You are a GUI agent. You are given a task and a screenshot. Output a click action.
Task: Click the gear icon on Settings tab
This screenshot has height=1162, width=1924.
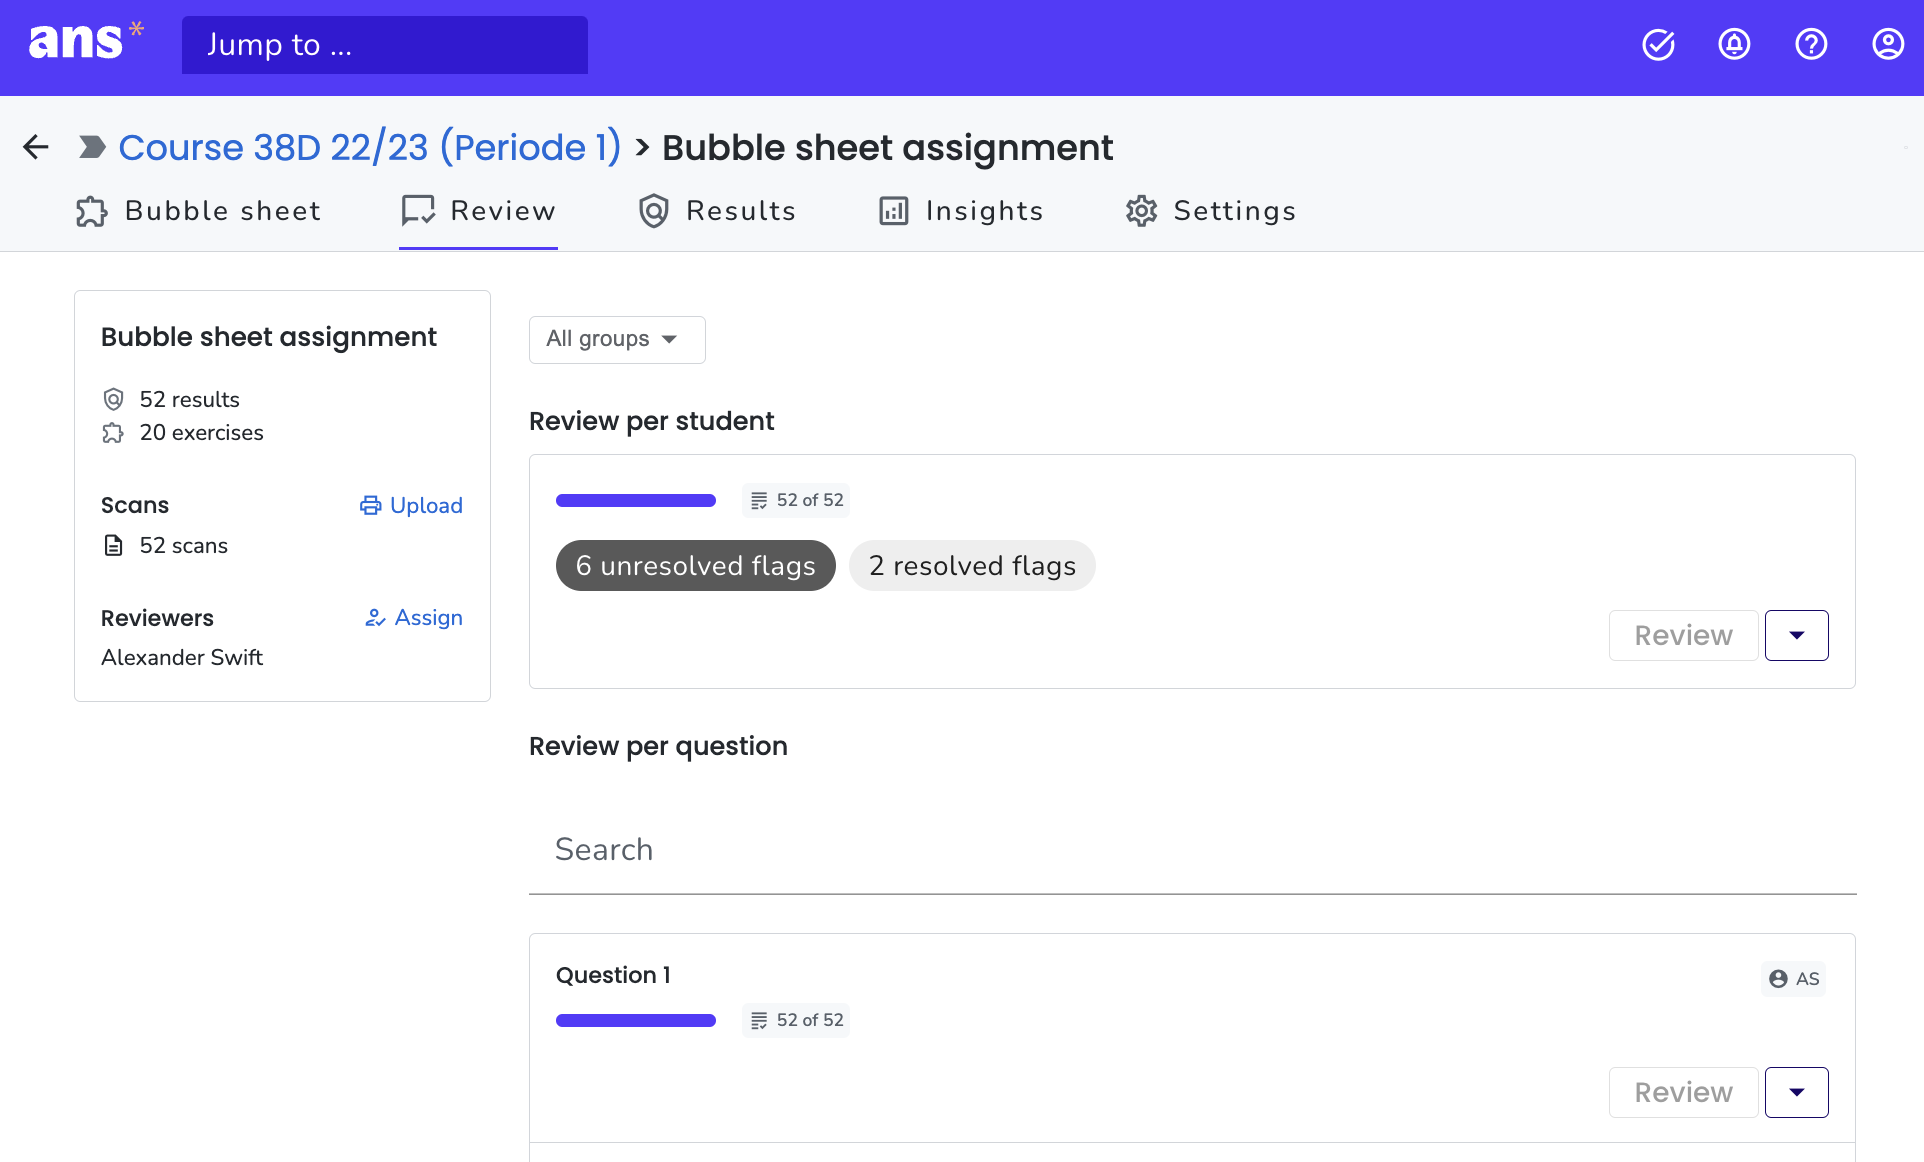coord(1141,211)
